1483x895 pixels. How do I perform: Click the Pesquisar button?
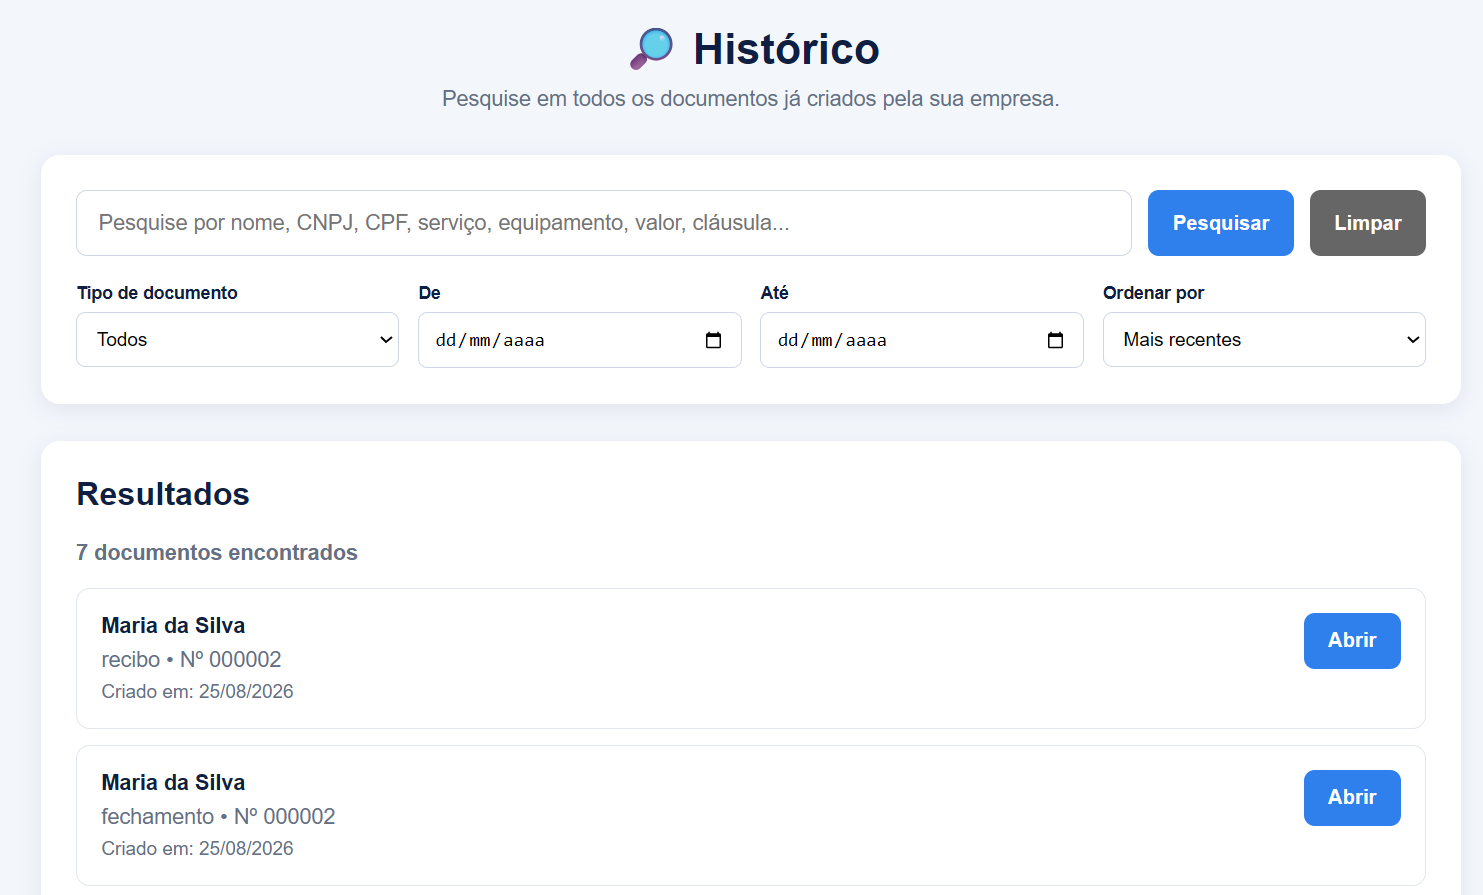(1221, 223)
